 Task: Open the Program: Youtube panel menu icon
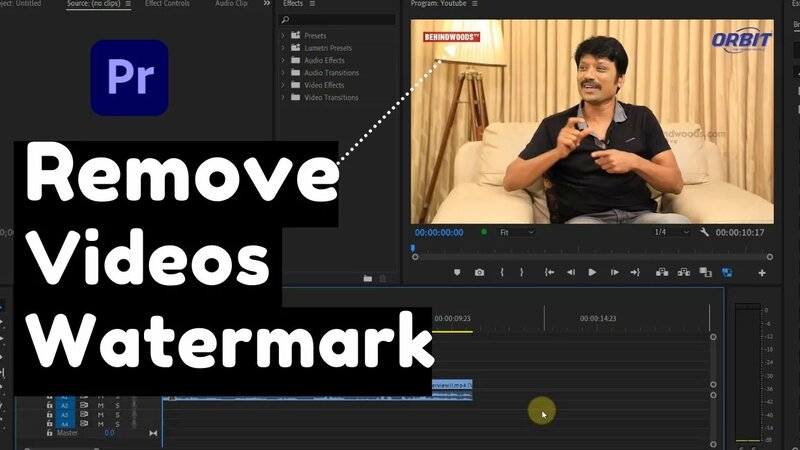coord(474,4)
